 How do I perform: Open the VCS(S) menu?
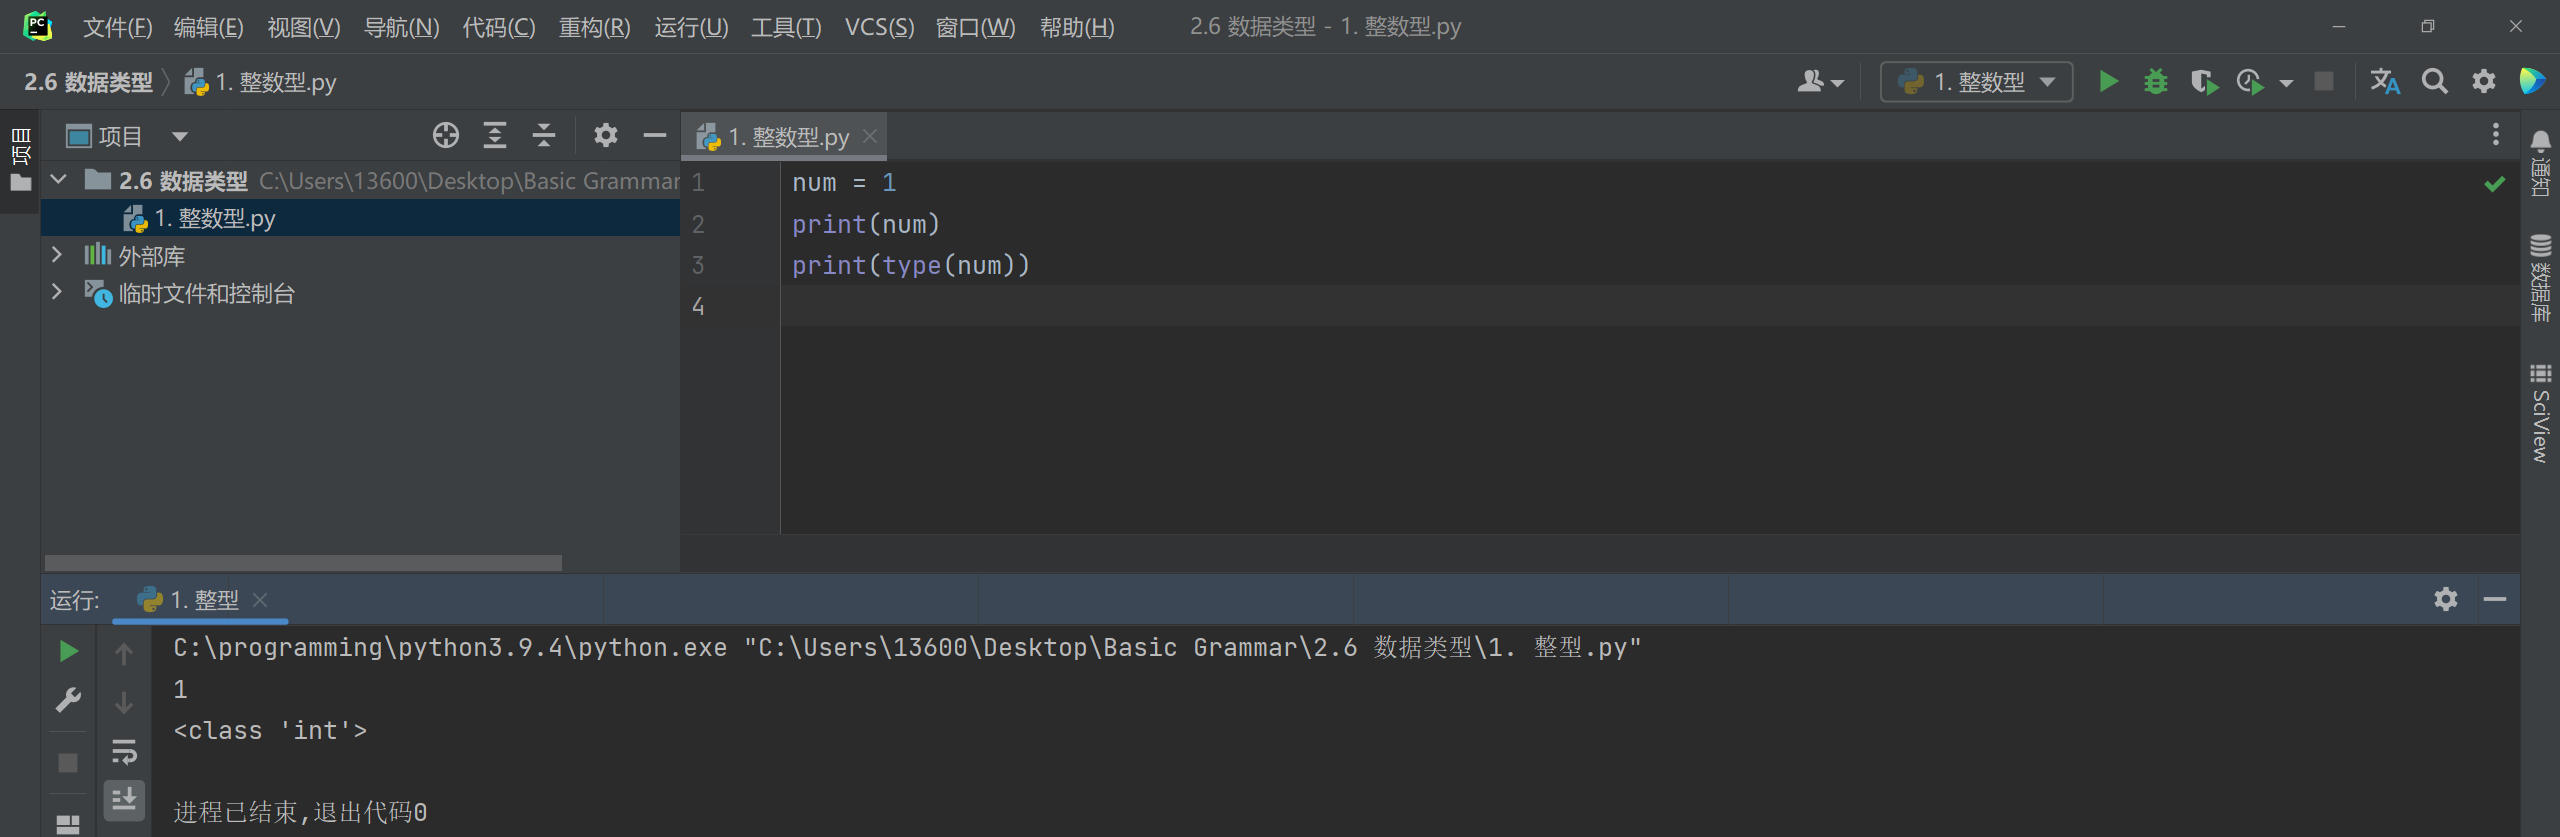(x=879, y=27)
